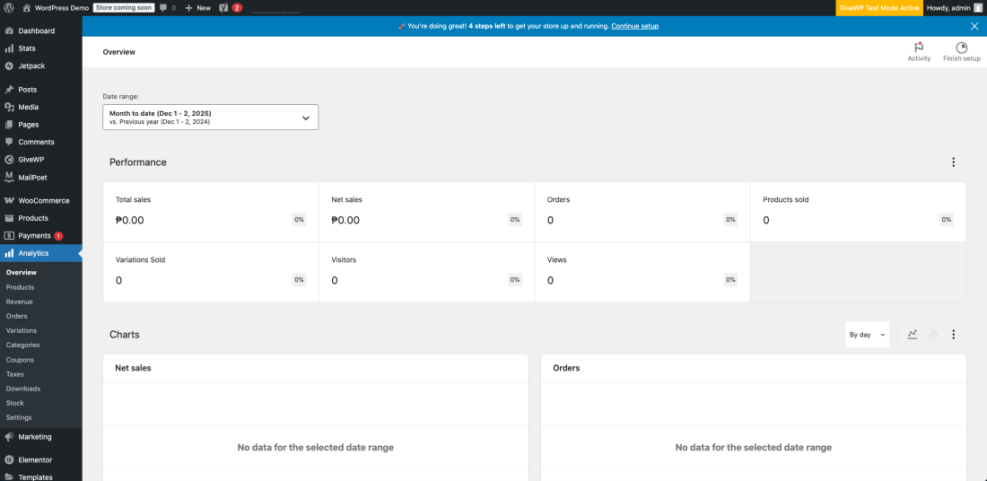
Task: Click the Finish setup progress icon
Action: (x=961, y=52)
